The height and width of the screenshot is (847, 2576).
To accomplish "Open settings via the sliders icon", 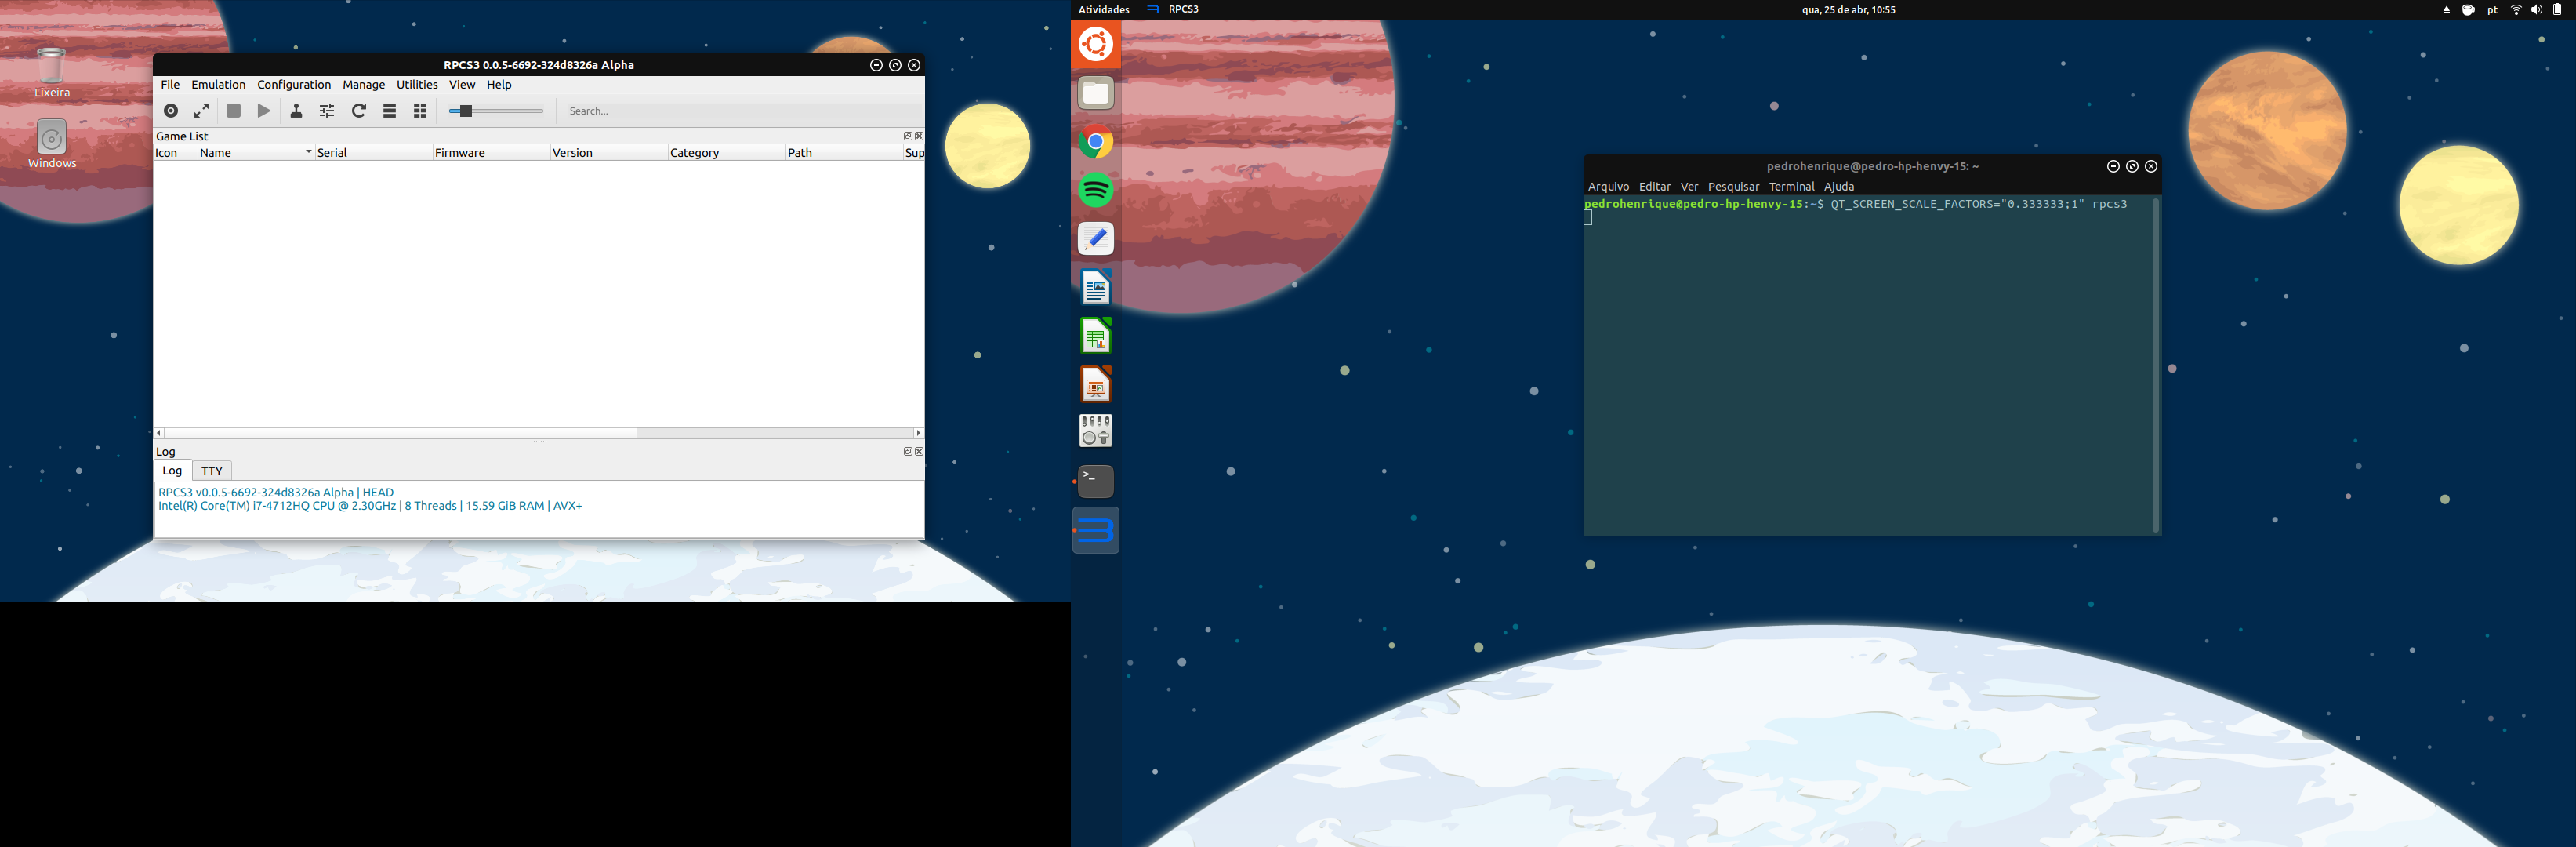I will pyautogui.click(x=327, y=111).
